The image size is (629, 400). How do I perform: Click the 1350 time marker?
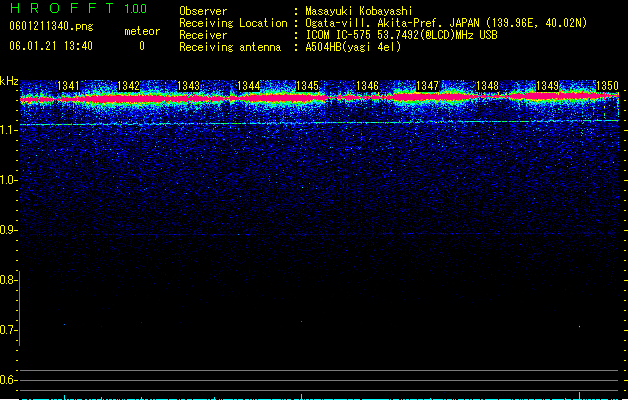(x=607, y=86)
